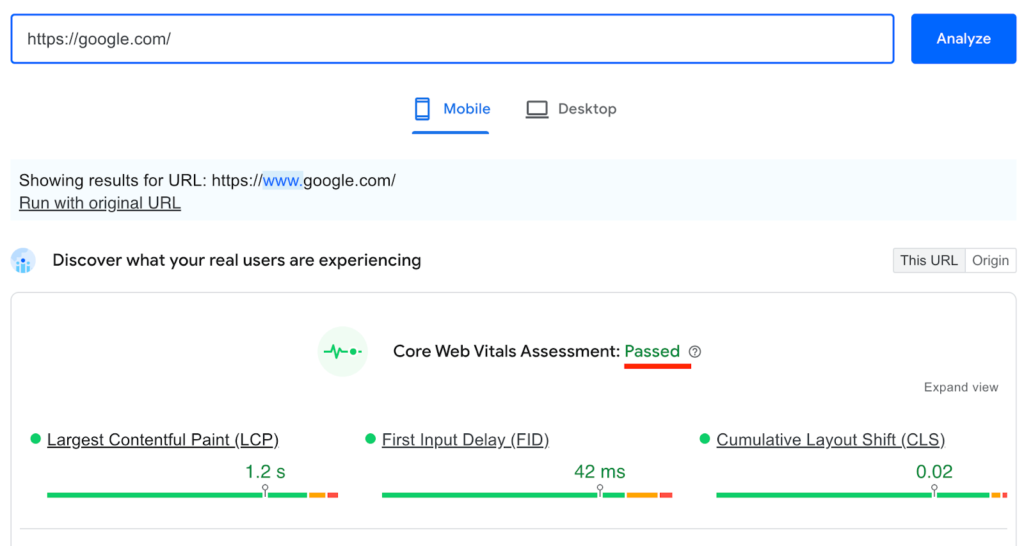The height and width of the screenshot is (546, 1024).
Task: Open Largest Contentful Paint (LCP) link
Action: pos(162,440)
